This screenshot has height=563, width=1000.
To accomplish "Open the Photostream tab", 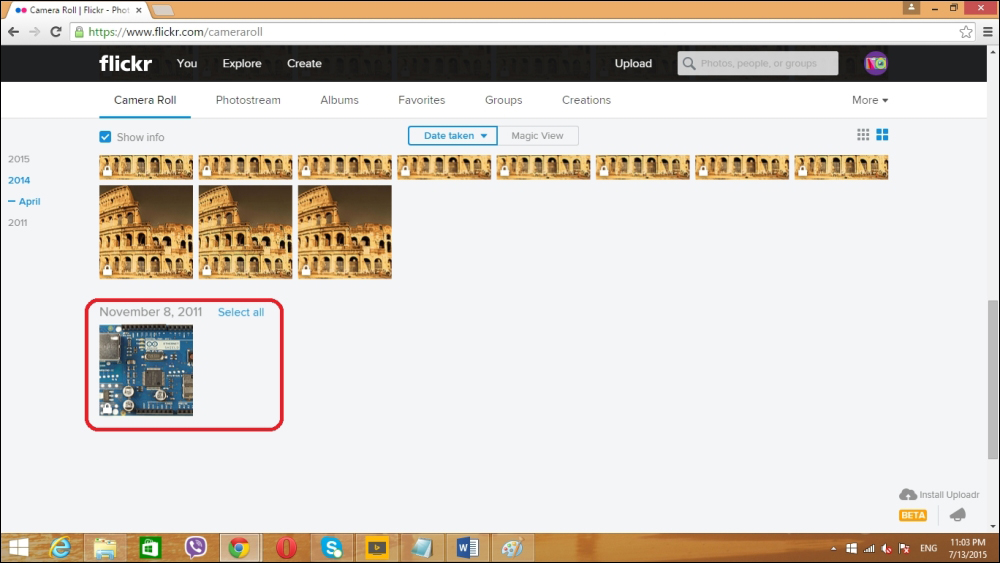I will [248, 100].
